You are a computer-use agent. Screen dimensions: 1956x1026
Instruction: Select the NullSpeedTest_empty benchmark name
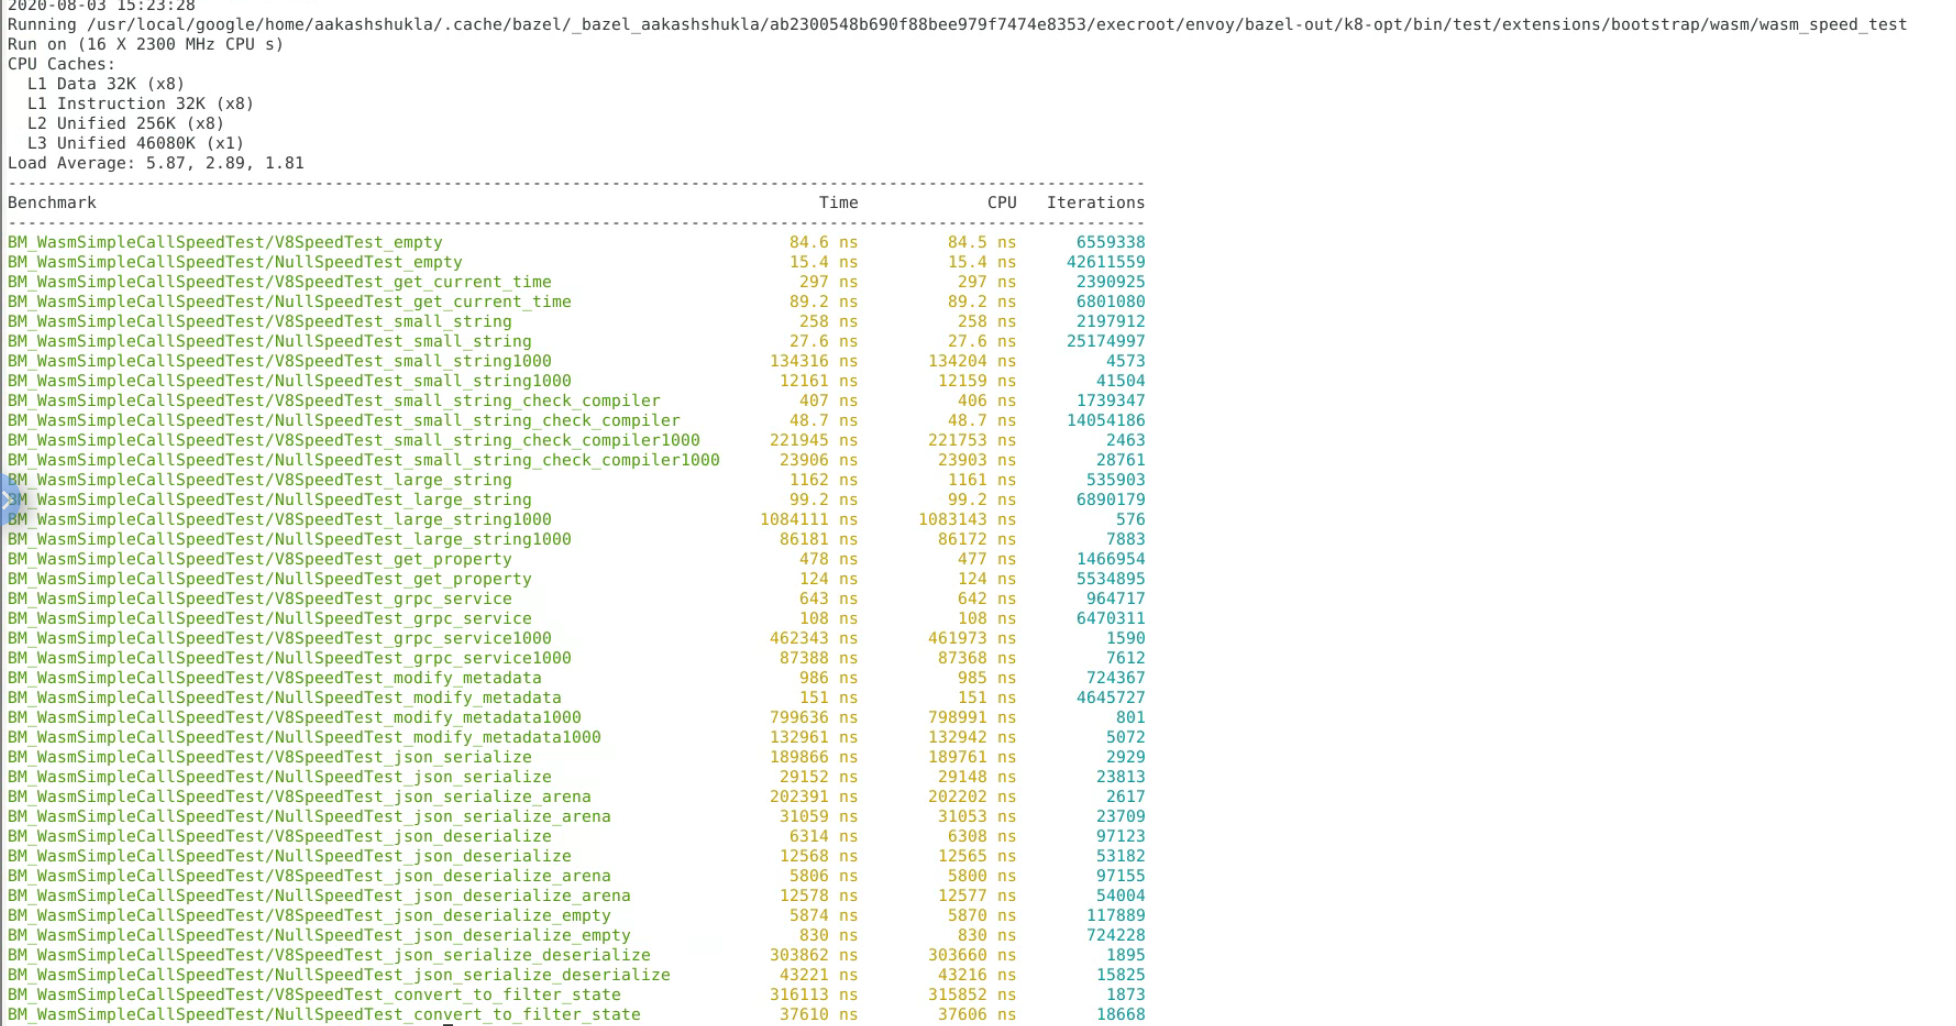(x=235, y=262)
